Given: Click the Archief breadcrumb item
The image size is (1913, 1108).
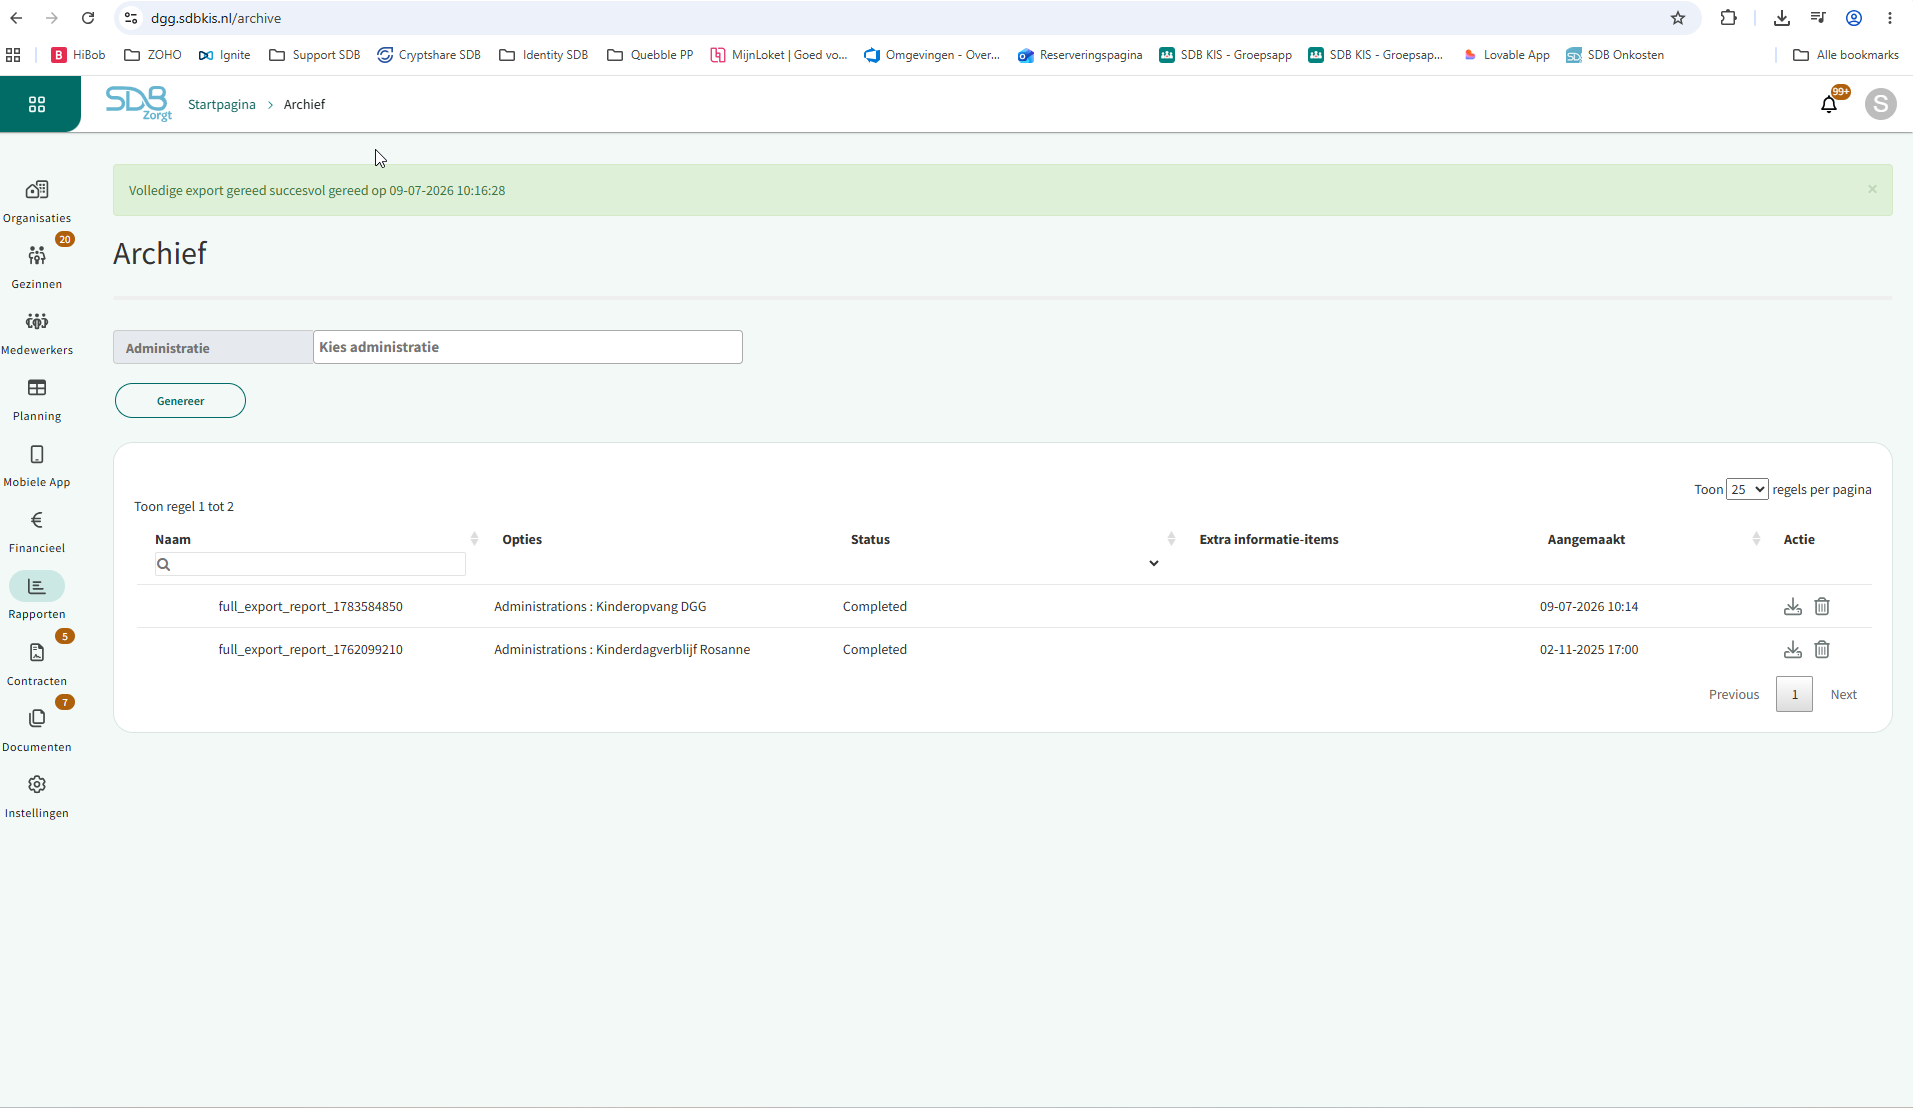Looking at the screenshot, I should coord(304,104).
